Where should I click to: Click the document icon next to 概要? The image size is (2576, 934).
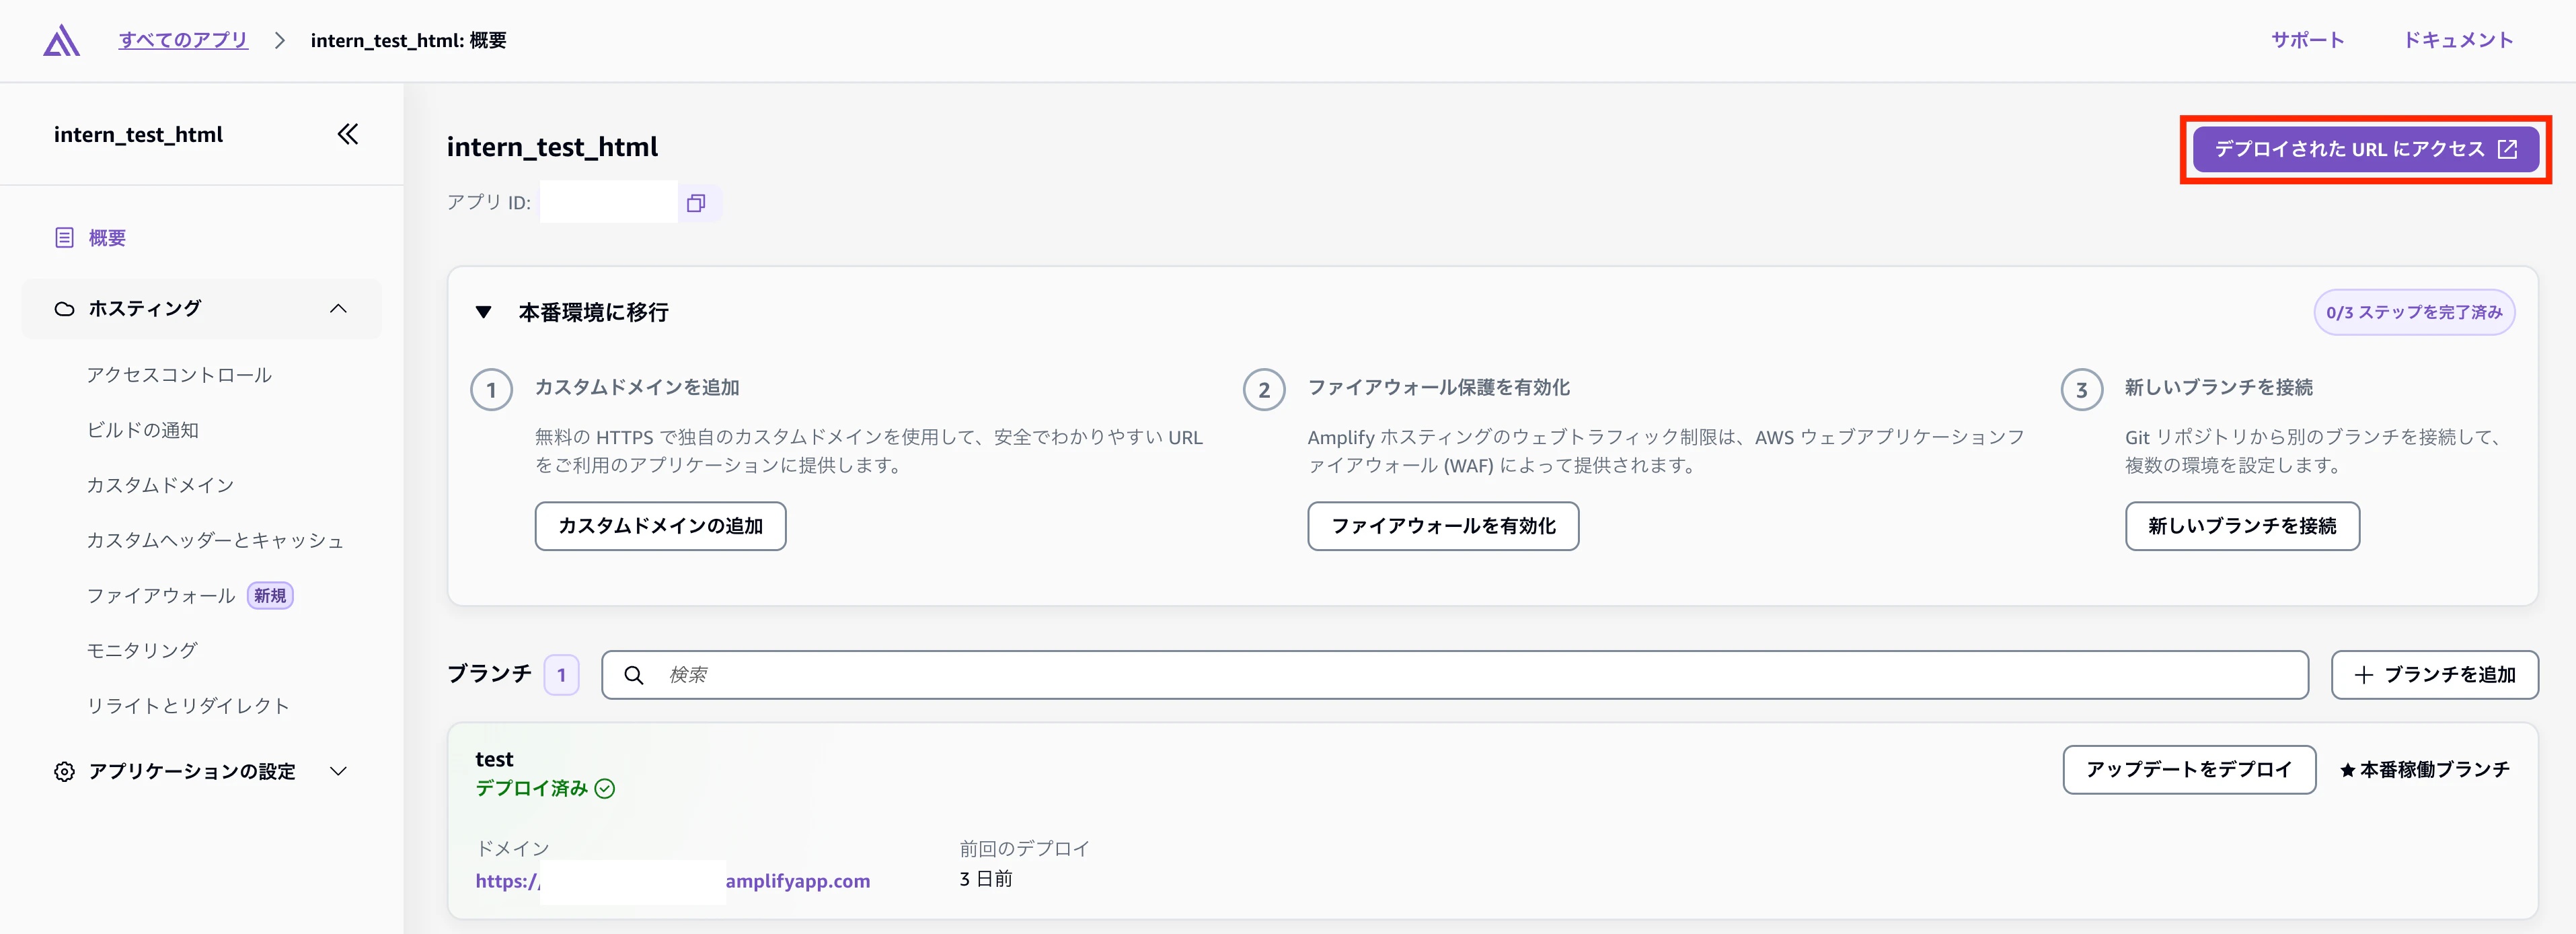(64, 237)
